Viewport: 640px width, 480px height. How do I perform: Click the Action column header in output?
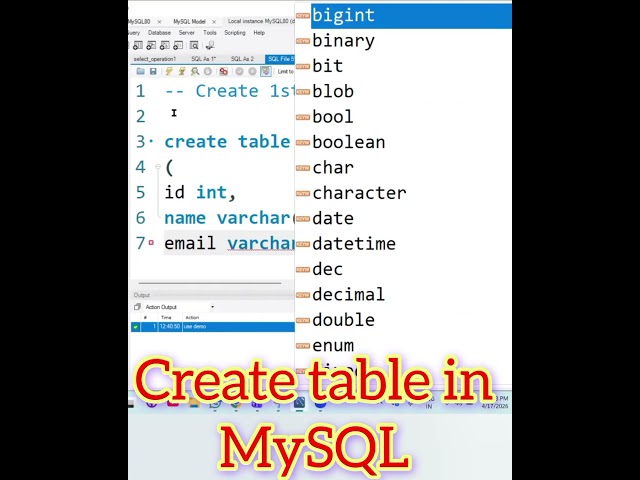[192, 318]
